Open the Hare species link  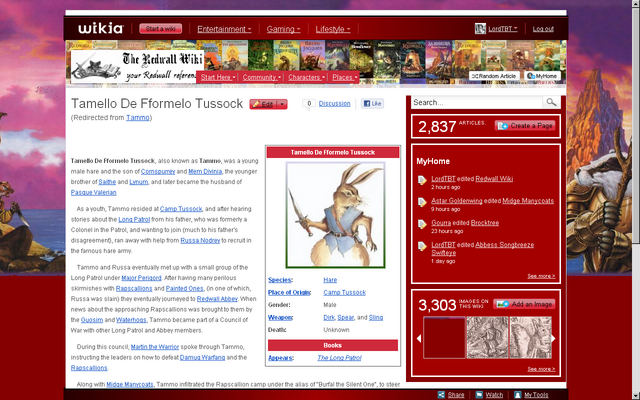pos(330,280)
